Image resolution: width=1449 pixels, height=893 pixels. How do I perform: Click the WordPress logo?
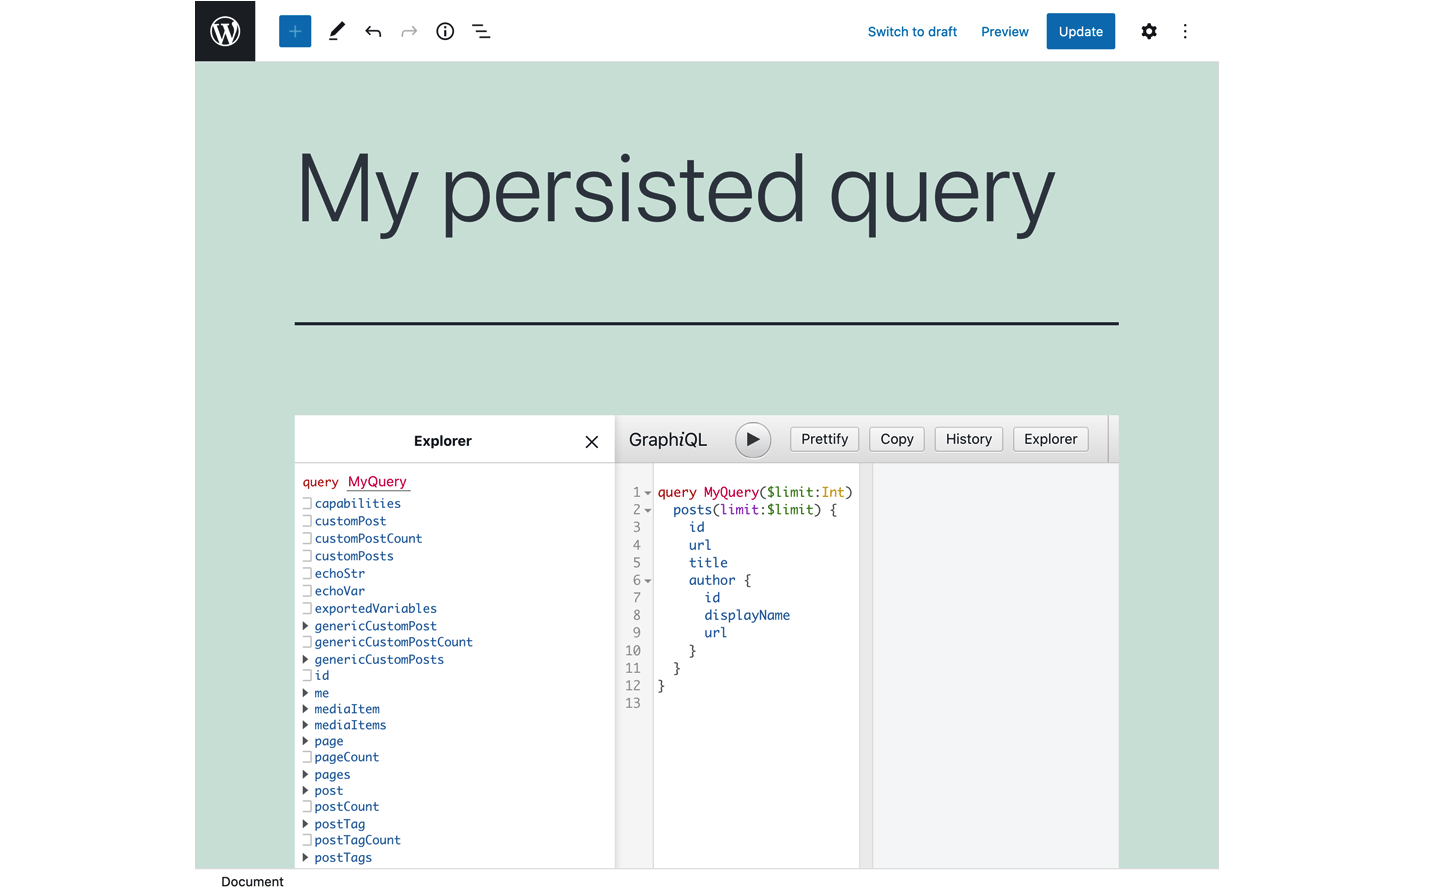click(224, 30)
